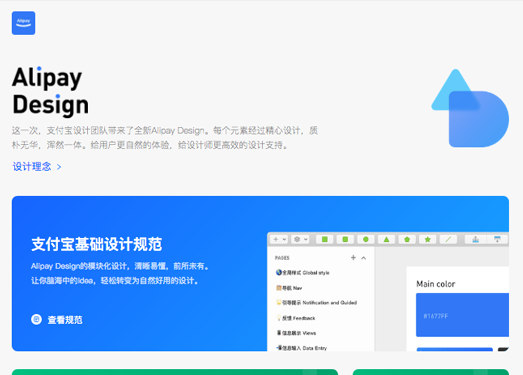The width and height of the screenshot is (523, 375).
Task: Click the #1677FF main color swatch
Action: click(x=462, y=315)
